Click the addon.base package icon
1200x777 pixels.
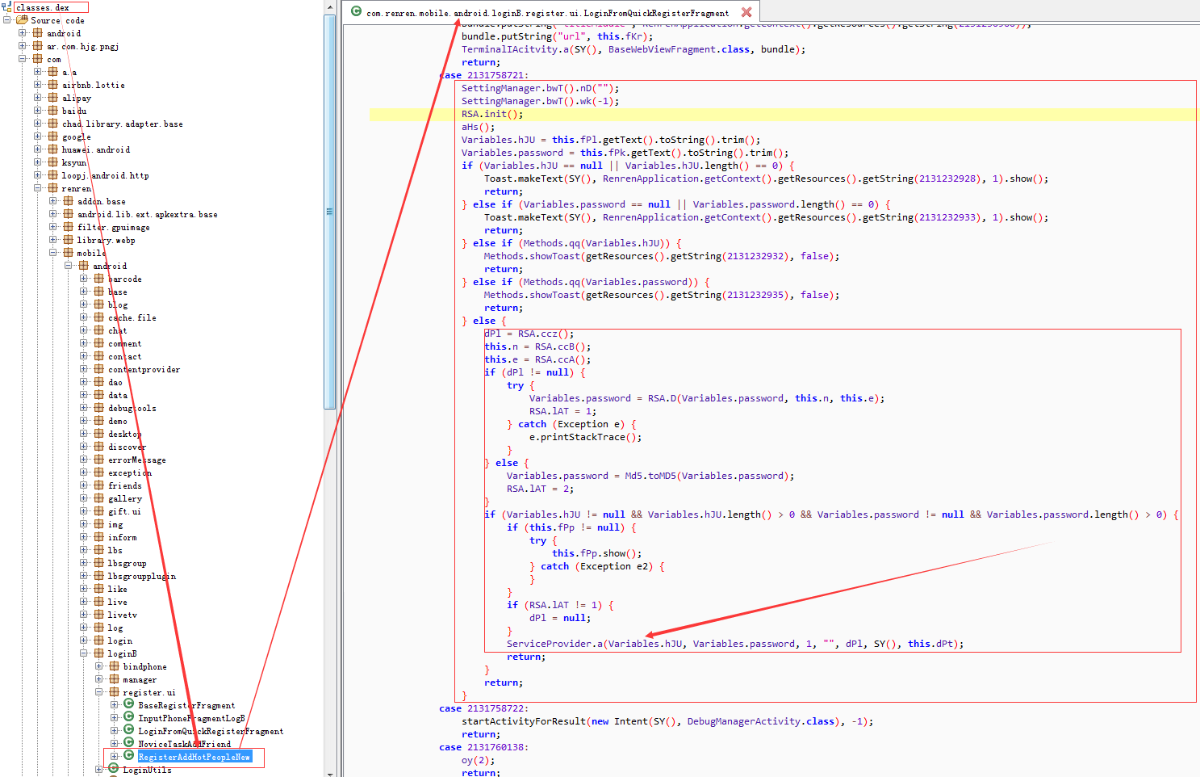[x=68, y=202]
